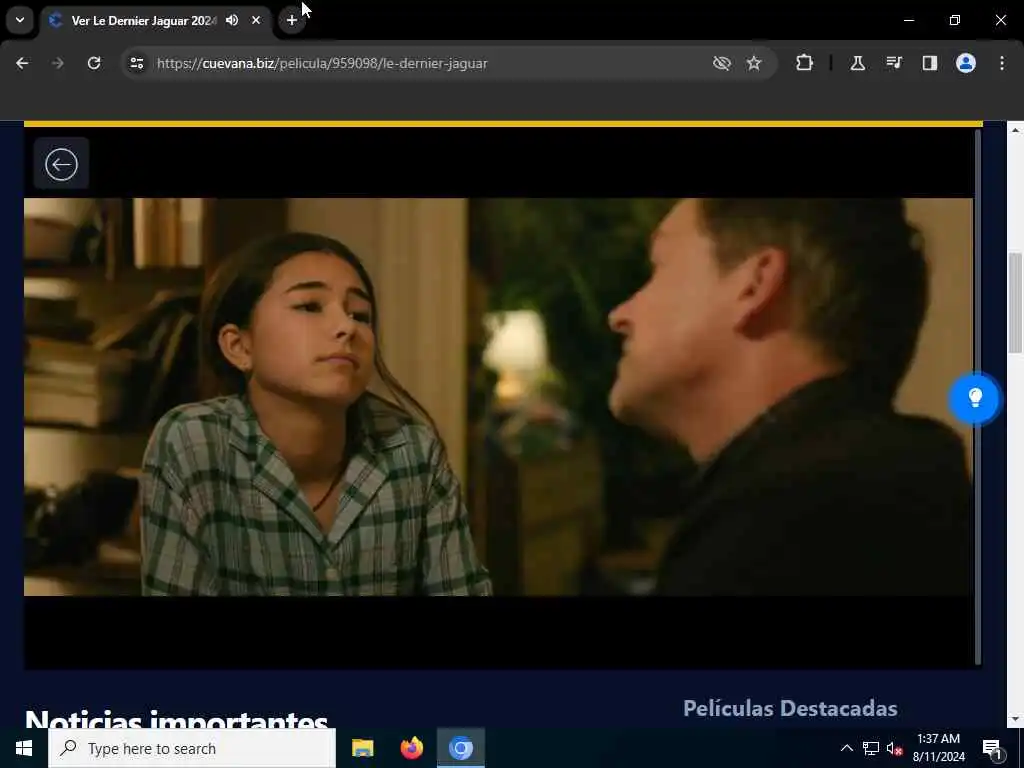Open media controls icon in toolbar
Viewport: 1024px width, 768px height.
pos(894,63)
